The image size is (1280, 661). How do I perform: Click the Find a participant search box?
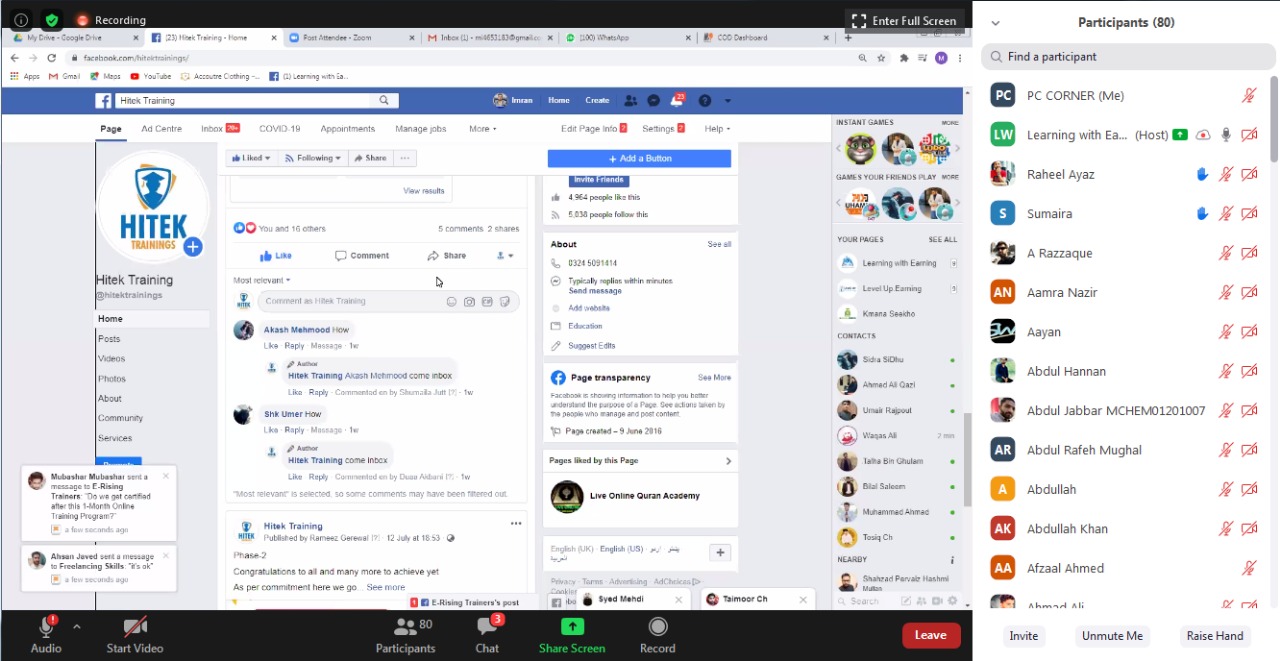[1126, 57]
